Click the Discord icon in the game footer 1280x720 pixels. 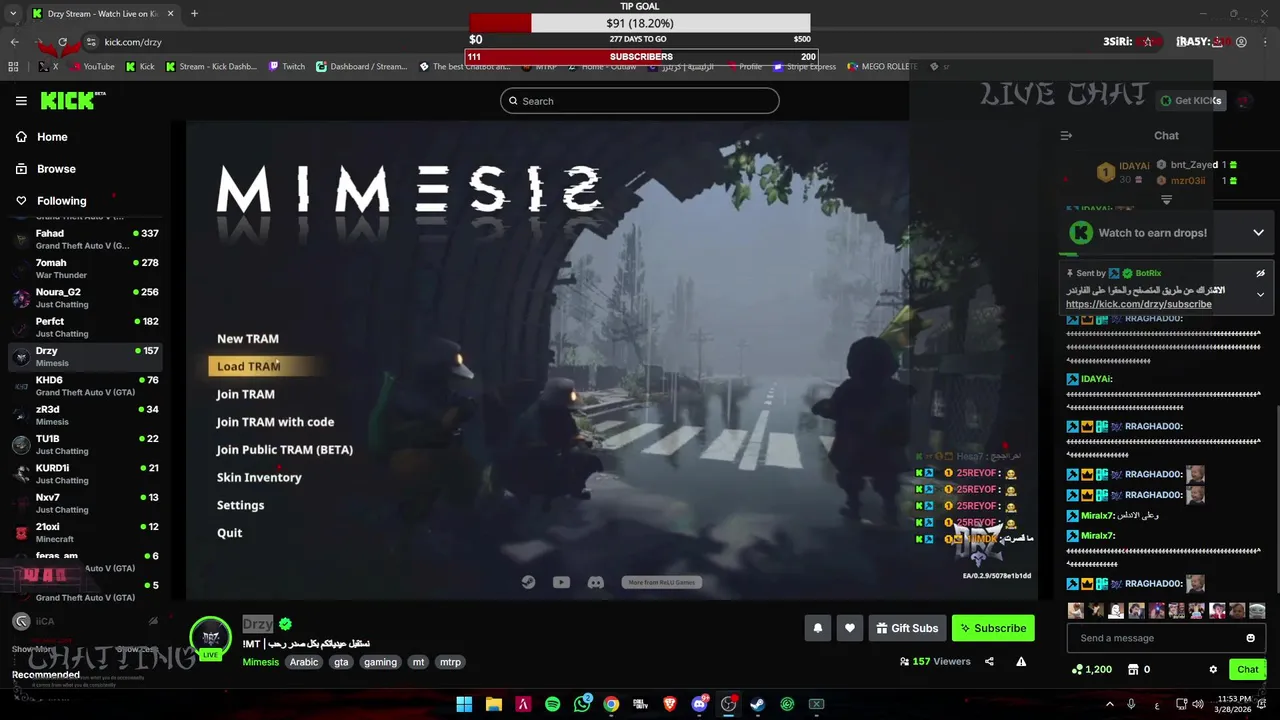[x=595, y=582]
